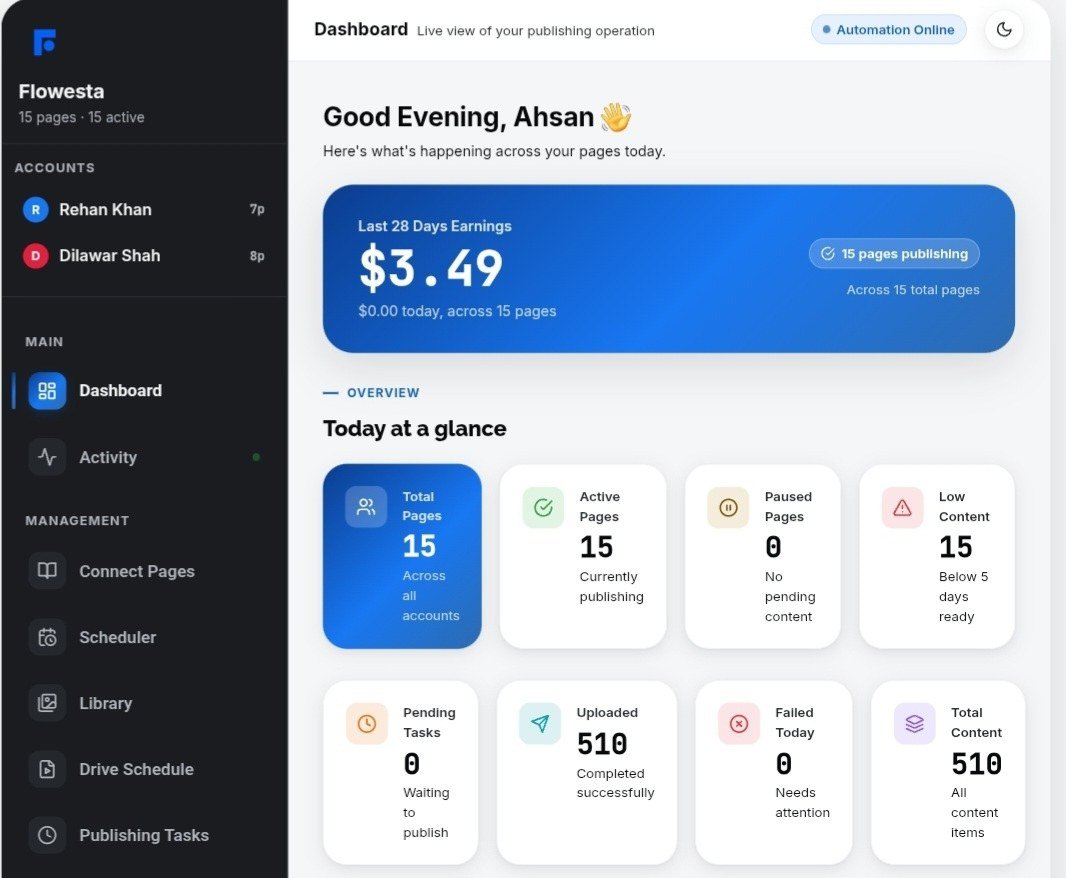Click the Uploaded paper plane icon
Screen dimensions: 1066x878
[540, 724]
